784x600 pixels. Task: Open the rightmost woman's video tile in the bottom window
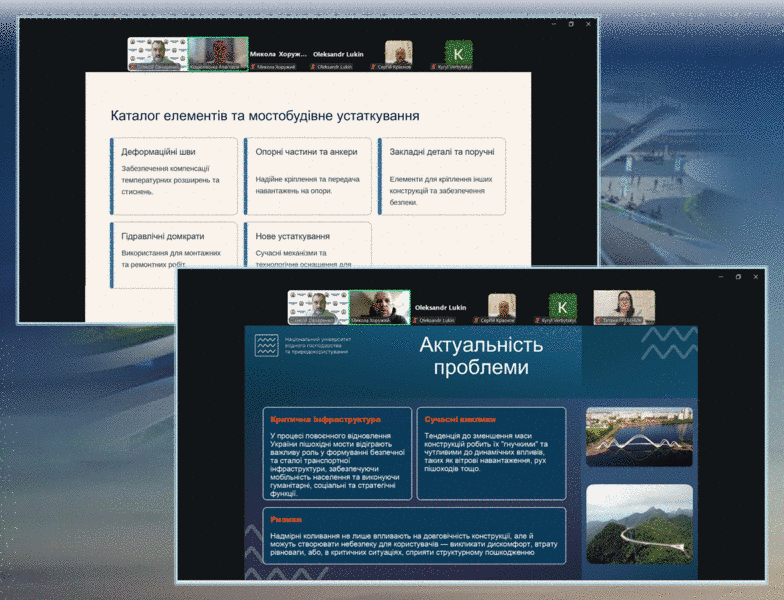pos(624,307)
